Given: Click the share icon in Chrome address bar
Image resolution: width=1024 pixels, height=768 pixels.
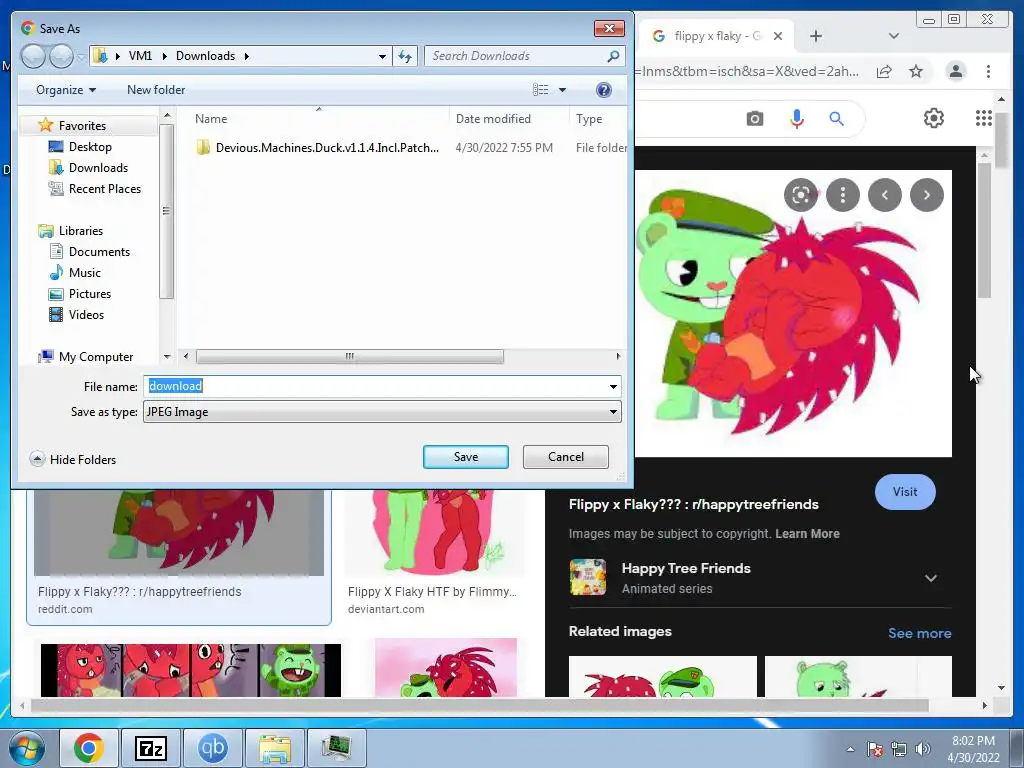Looking at the screenshot, I should pyautogui.click(x=884, y=71).
